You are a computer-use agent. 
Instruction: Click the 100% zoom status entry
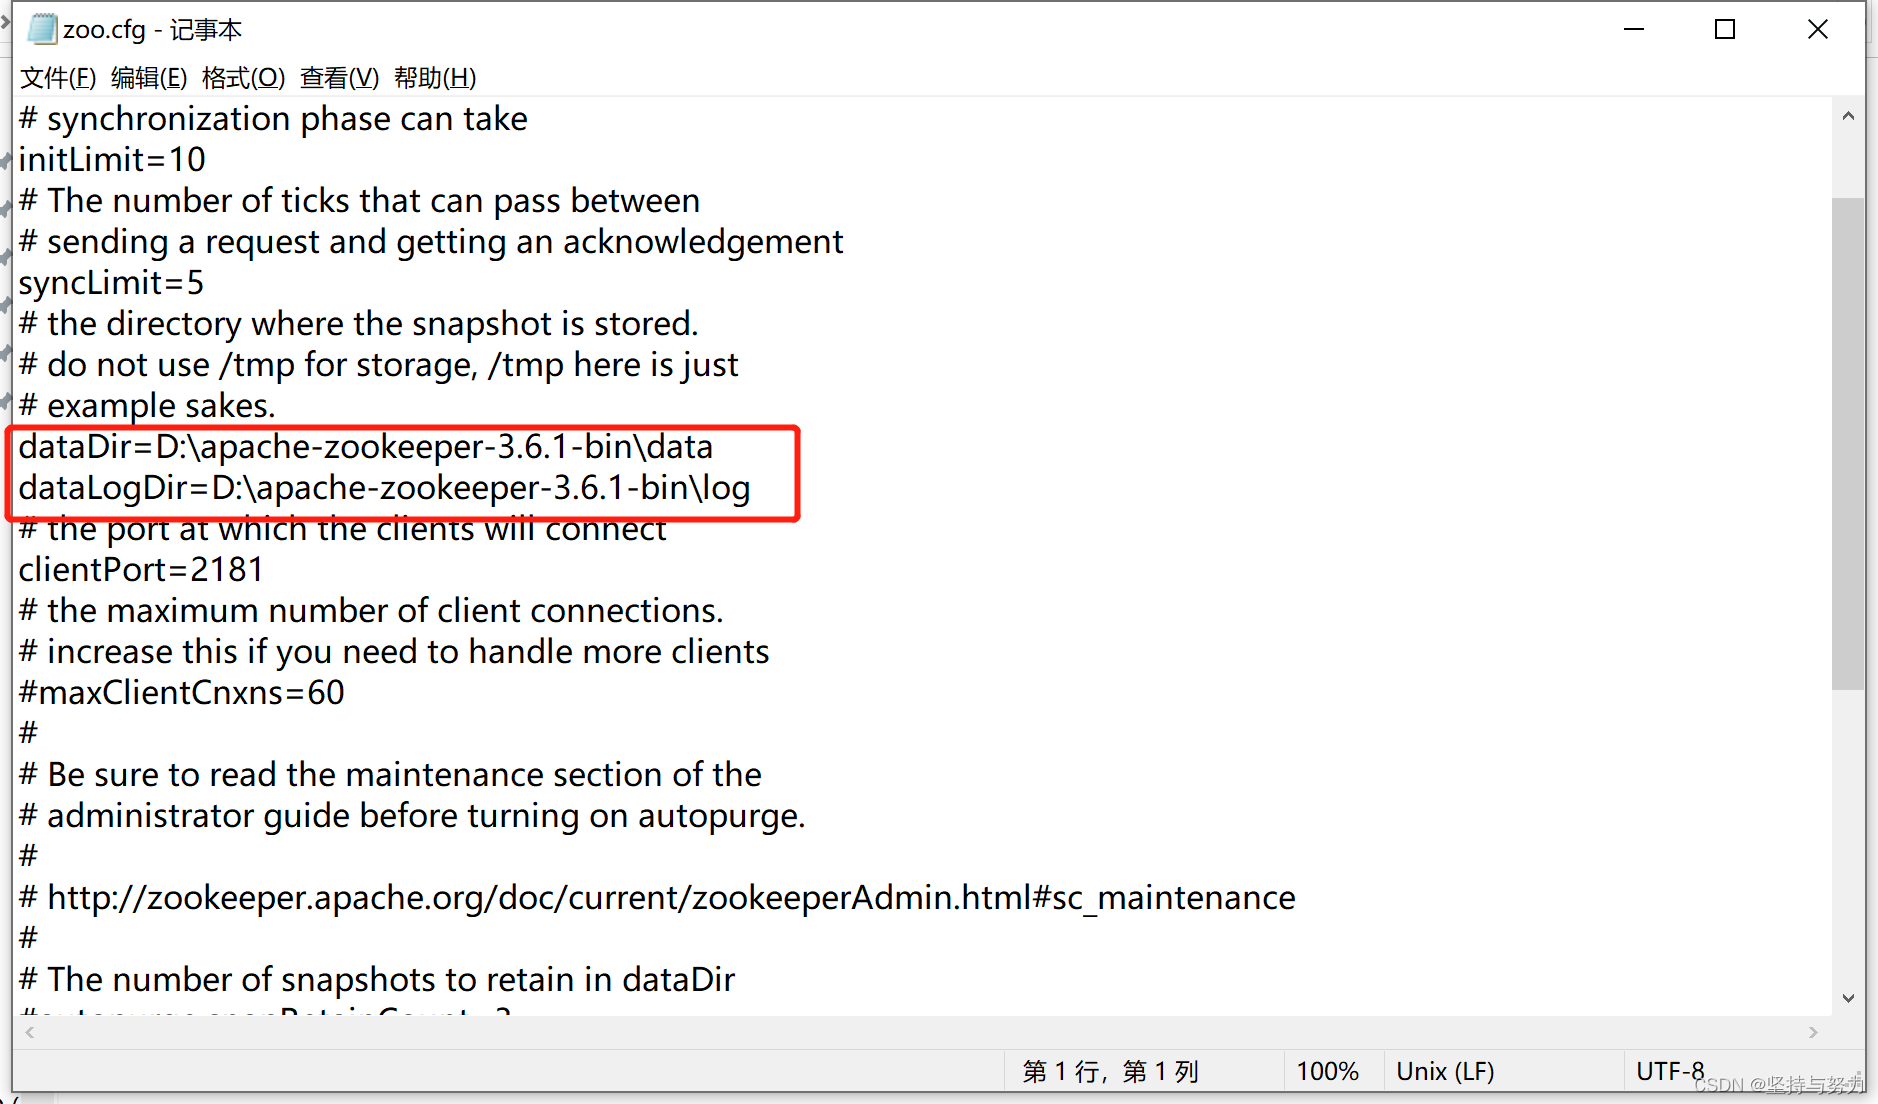pyautogui.click(x=1328, y=1071)
